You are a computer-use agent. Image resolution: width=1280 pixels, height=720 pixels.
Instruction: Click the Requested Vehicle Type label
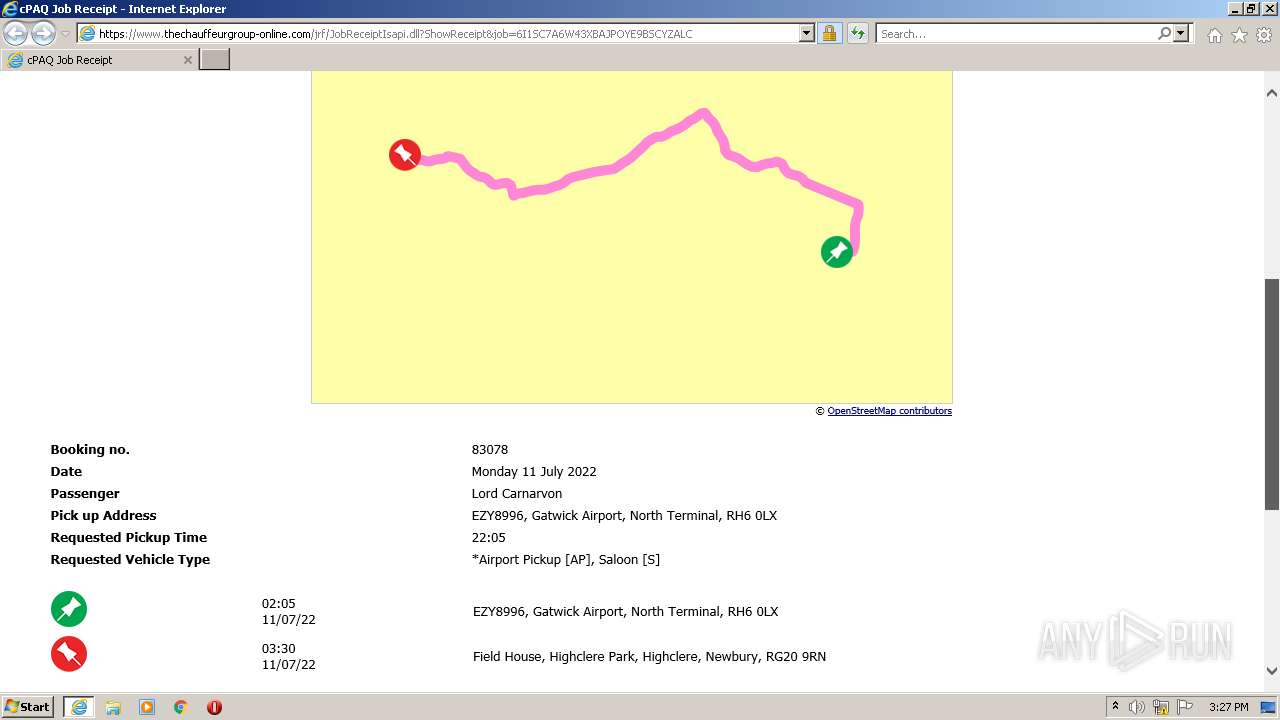(130, 560)
